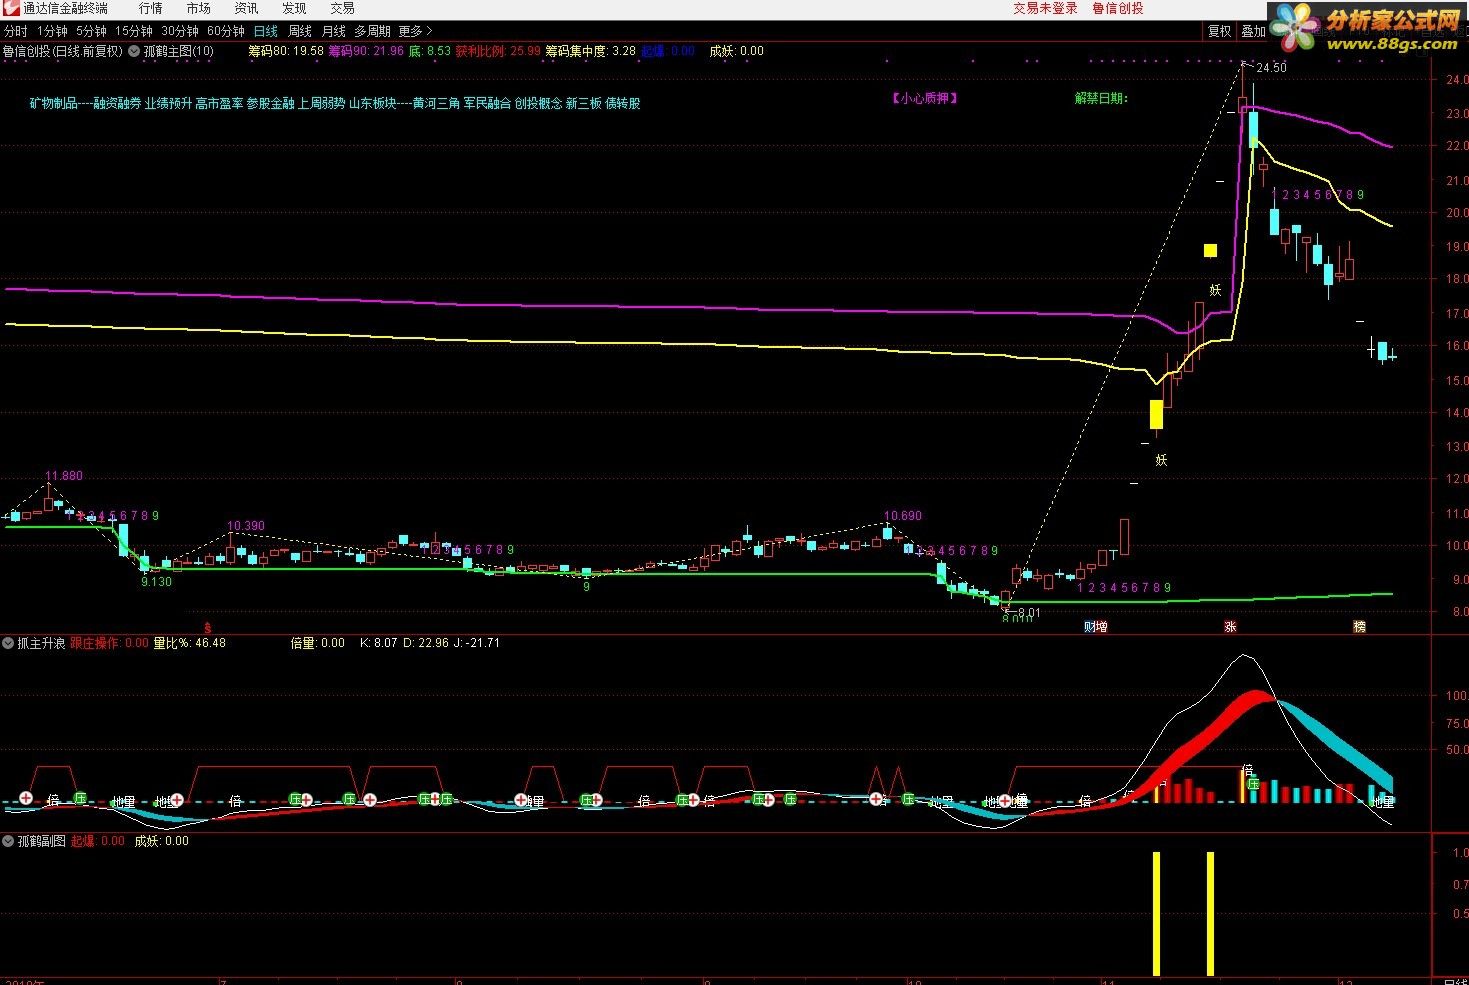Click the first red plus buy signal icon

click(x=27, y=799)
